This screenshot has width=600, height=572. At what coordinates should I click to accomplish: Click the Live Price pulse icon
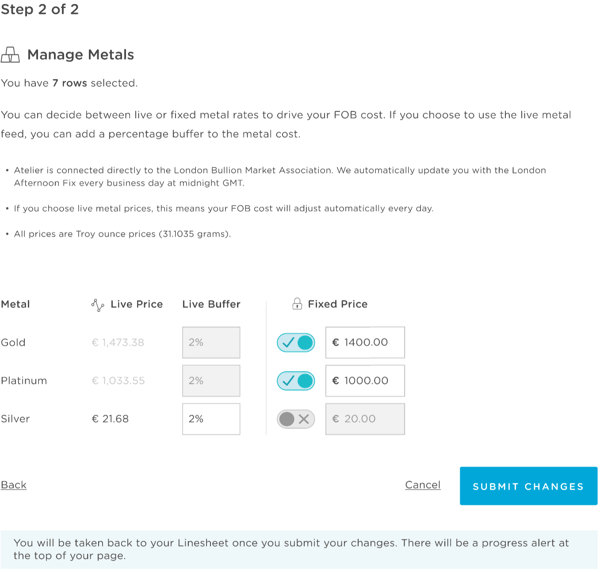98,305
